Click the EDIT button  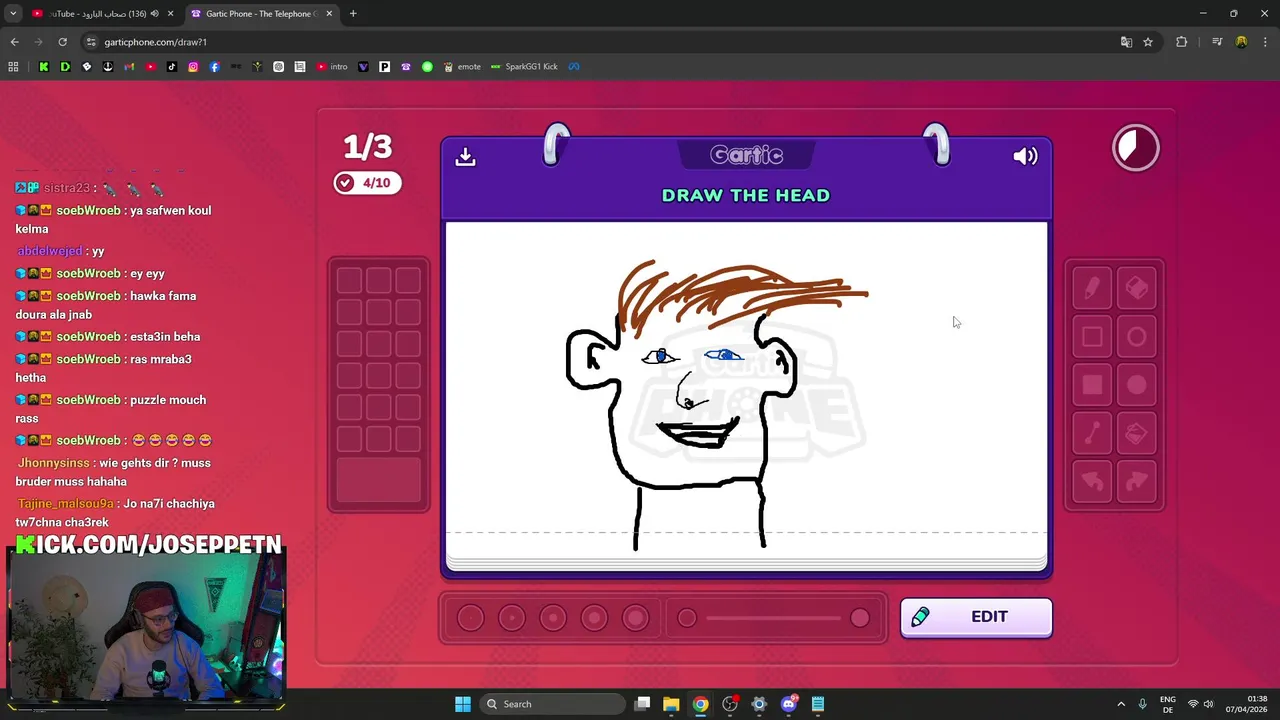click(x=976, y=617)
